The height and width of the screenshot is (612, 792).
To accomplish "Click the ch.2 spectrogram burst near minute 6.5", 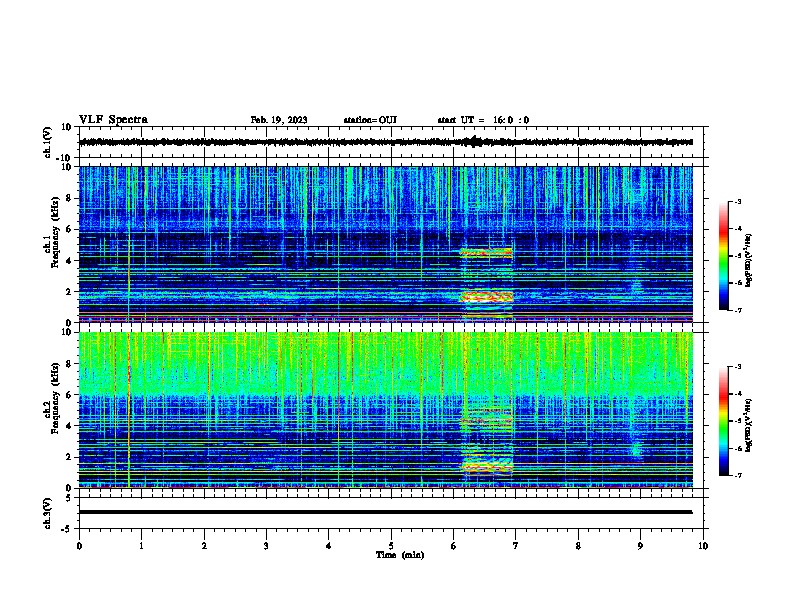I will [487, 442].
